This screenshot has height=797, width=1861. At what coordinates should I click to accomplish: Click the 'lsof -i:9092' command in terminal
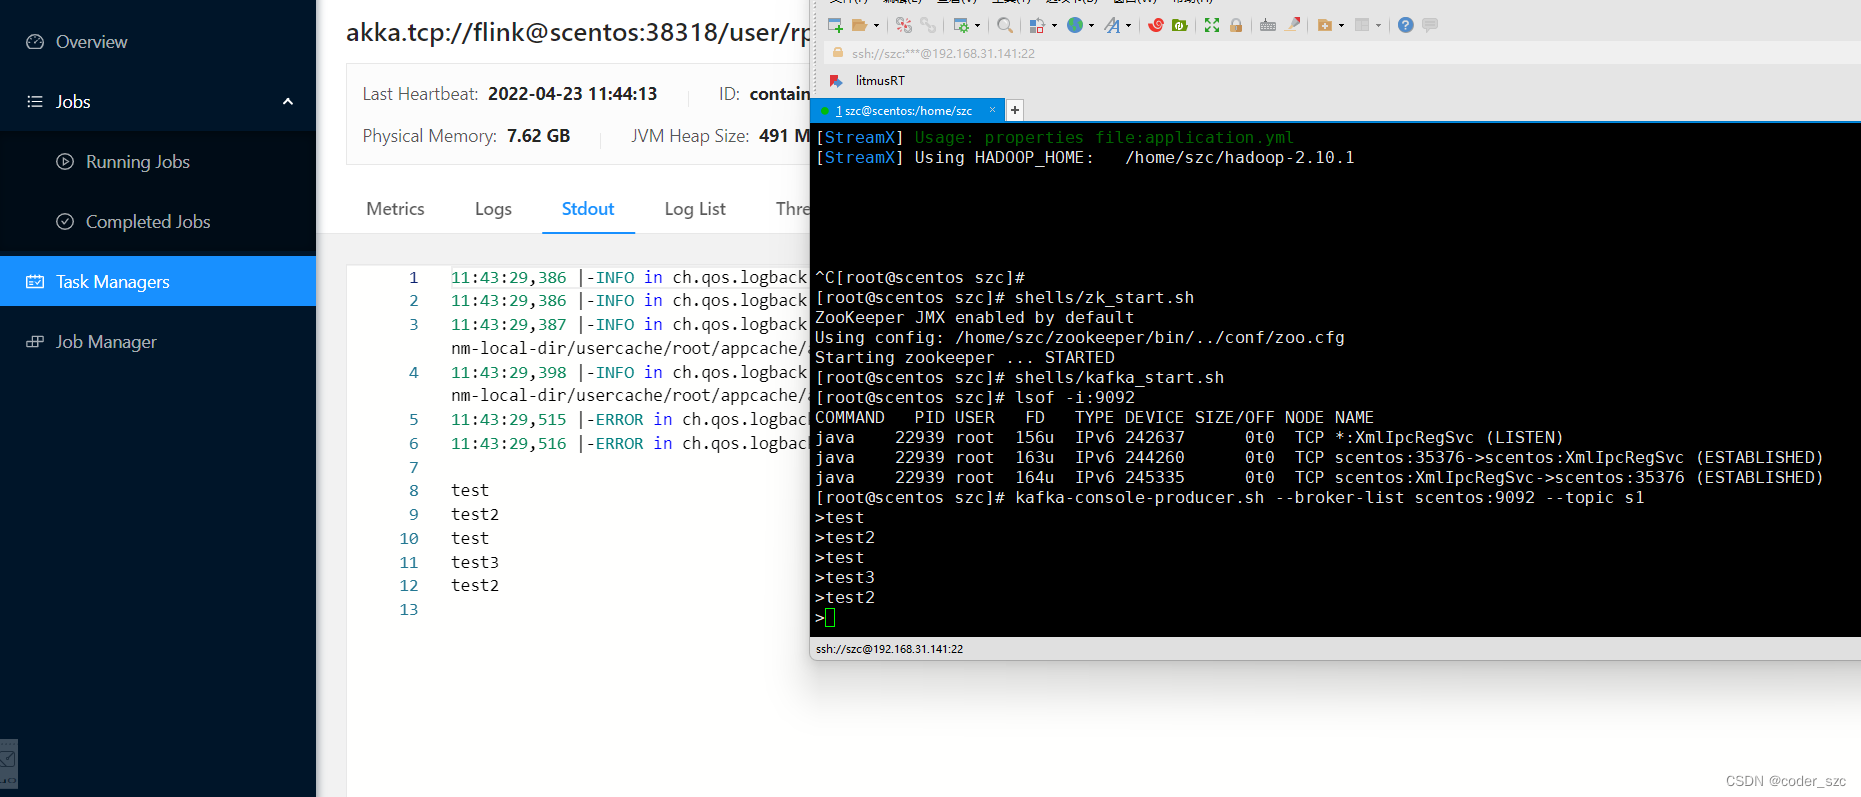click(x=1075, y=398)
